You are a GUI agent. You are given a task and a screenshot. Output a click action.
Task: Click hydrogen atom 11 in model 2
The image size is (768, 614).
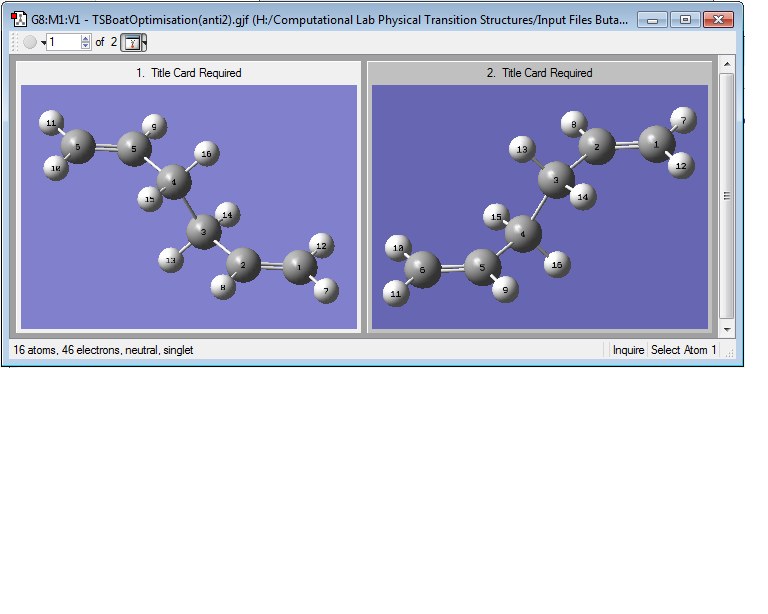(396, 294)
